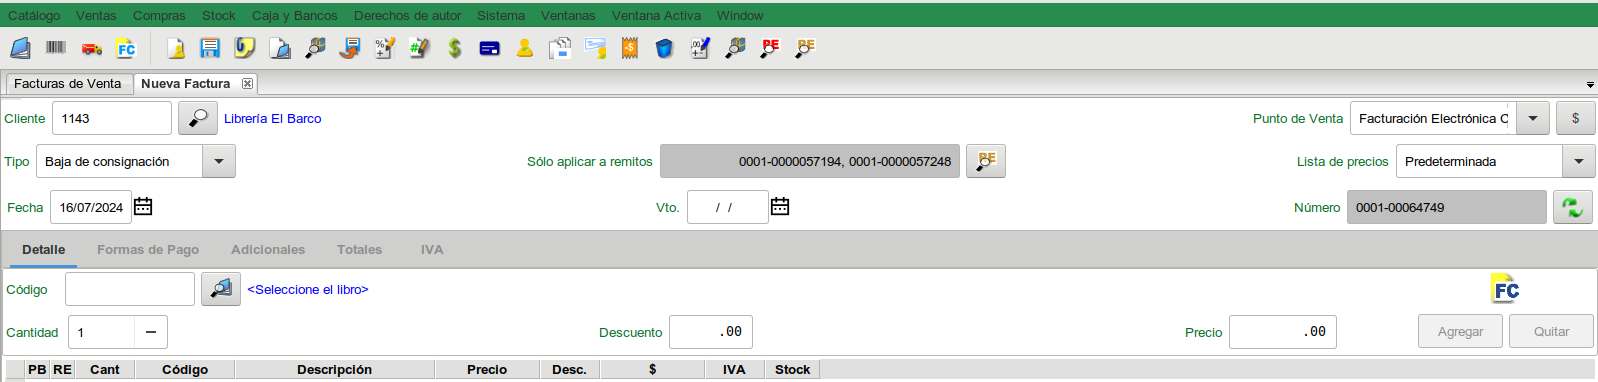Click the Agregar button
The width and height of the screenshot is (1598, 382).
[x=1460, y=331]
